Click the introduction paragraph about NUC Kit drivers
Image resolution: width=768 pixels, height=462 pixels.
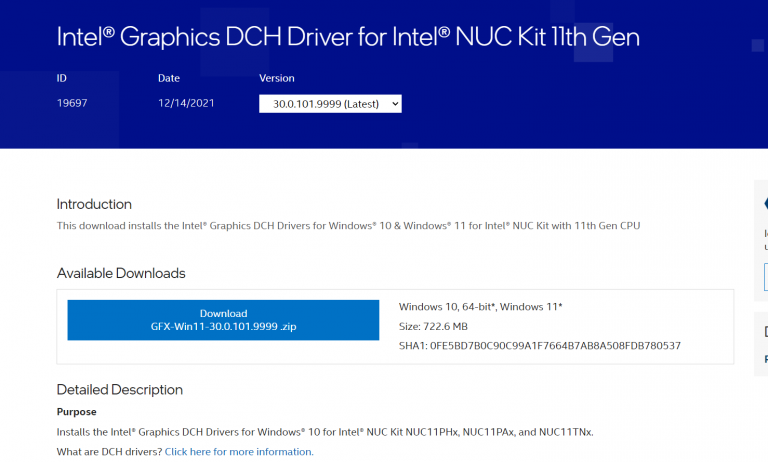[348, 226]
